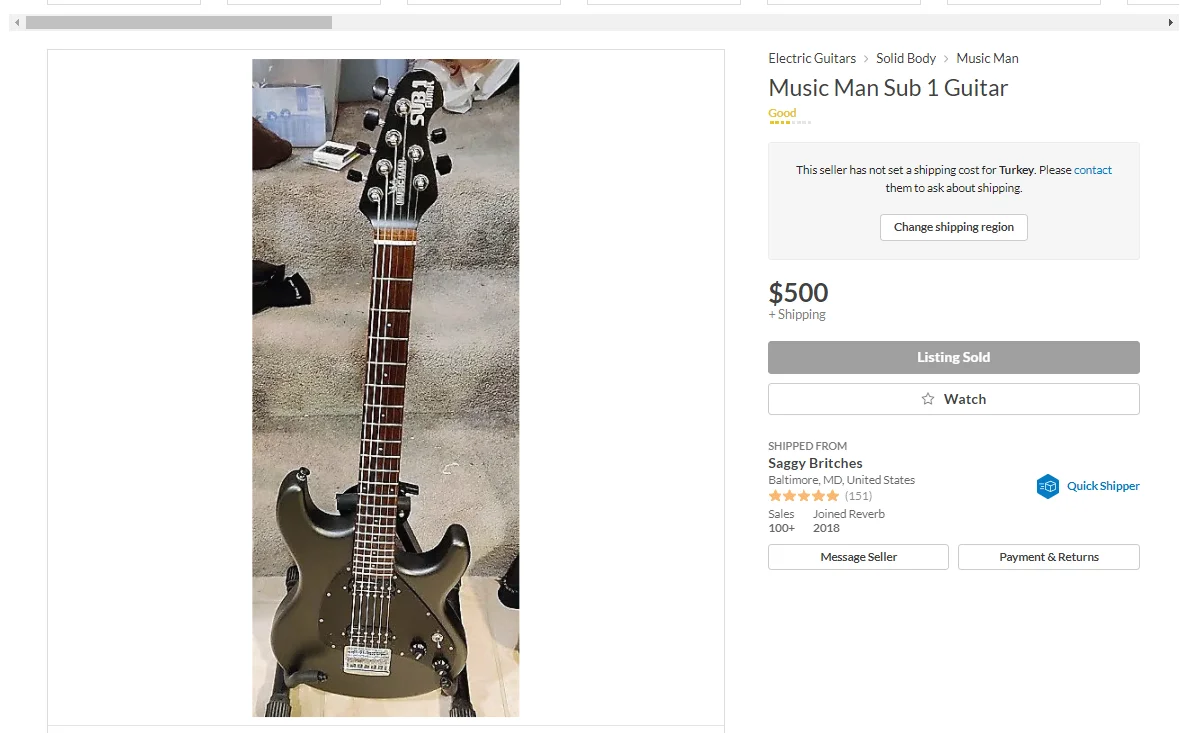Image resolution: width=1199 pixels, height=733 pixels.
Task: Click the Quick Shipper text label
Action: [1103, 486]
